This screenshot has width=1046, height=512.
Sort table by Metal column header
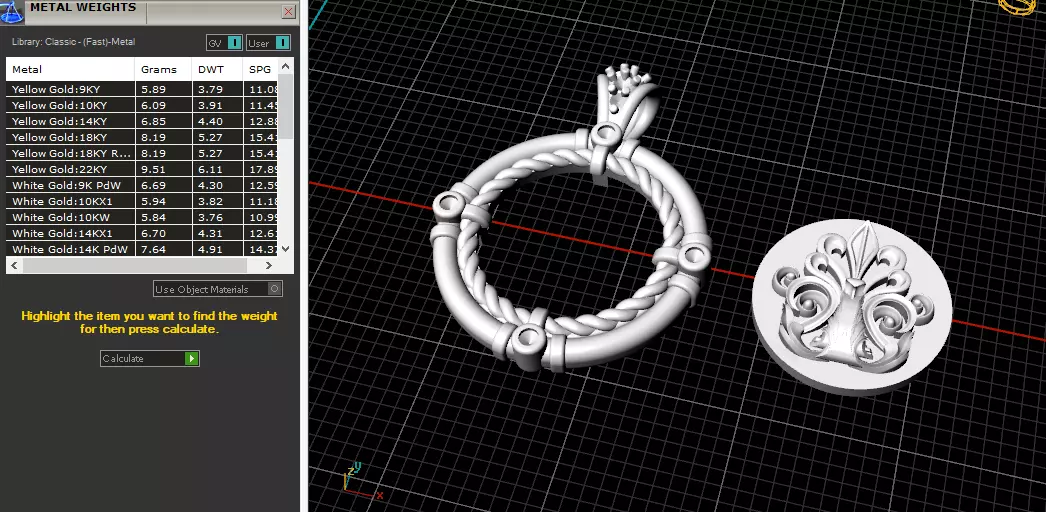[x=71, y=69]
